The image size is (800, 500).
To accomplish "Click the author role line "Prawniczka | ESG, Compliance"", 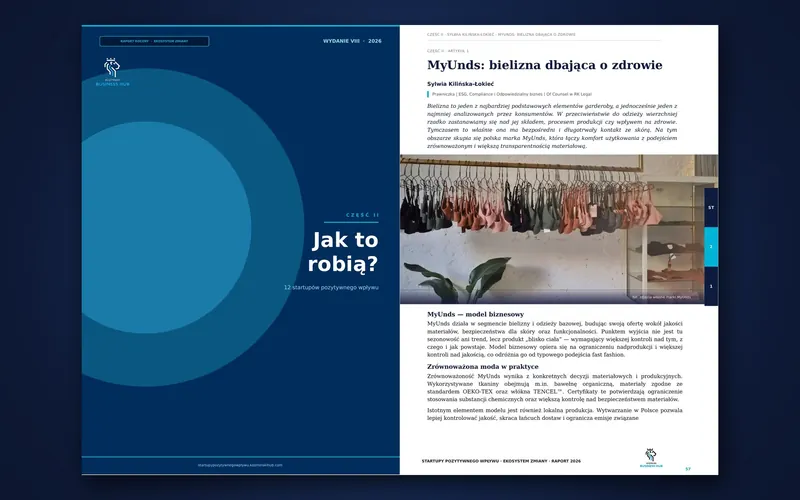I will click(512, 94).
